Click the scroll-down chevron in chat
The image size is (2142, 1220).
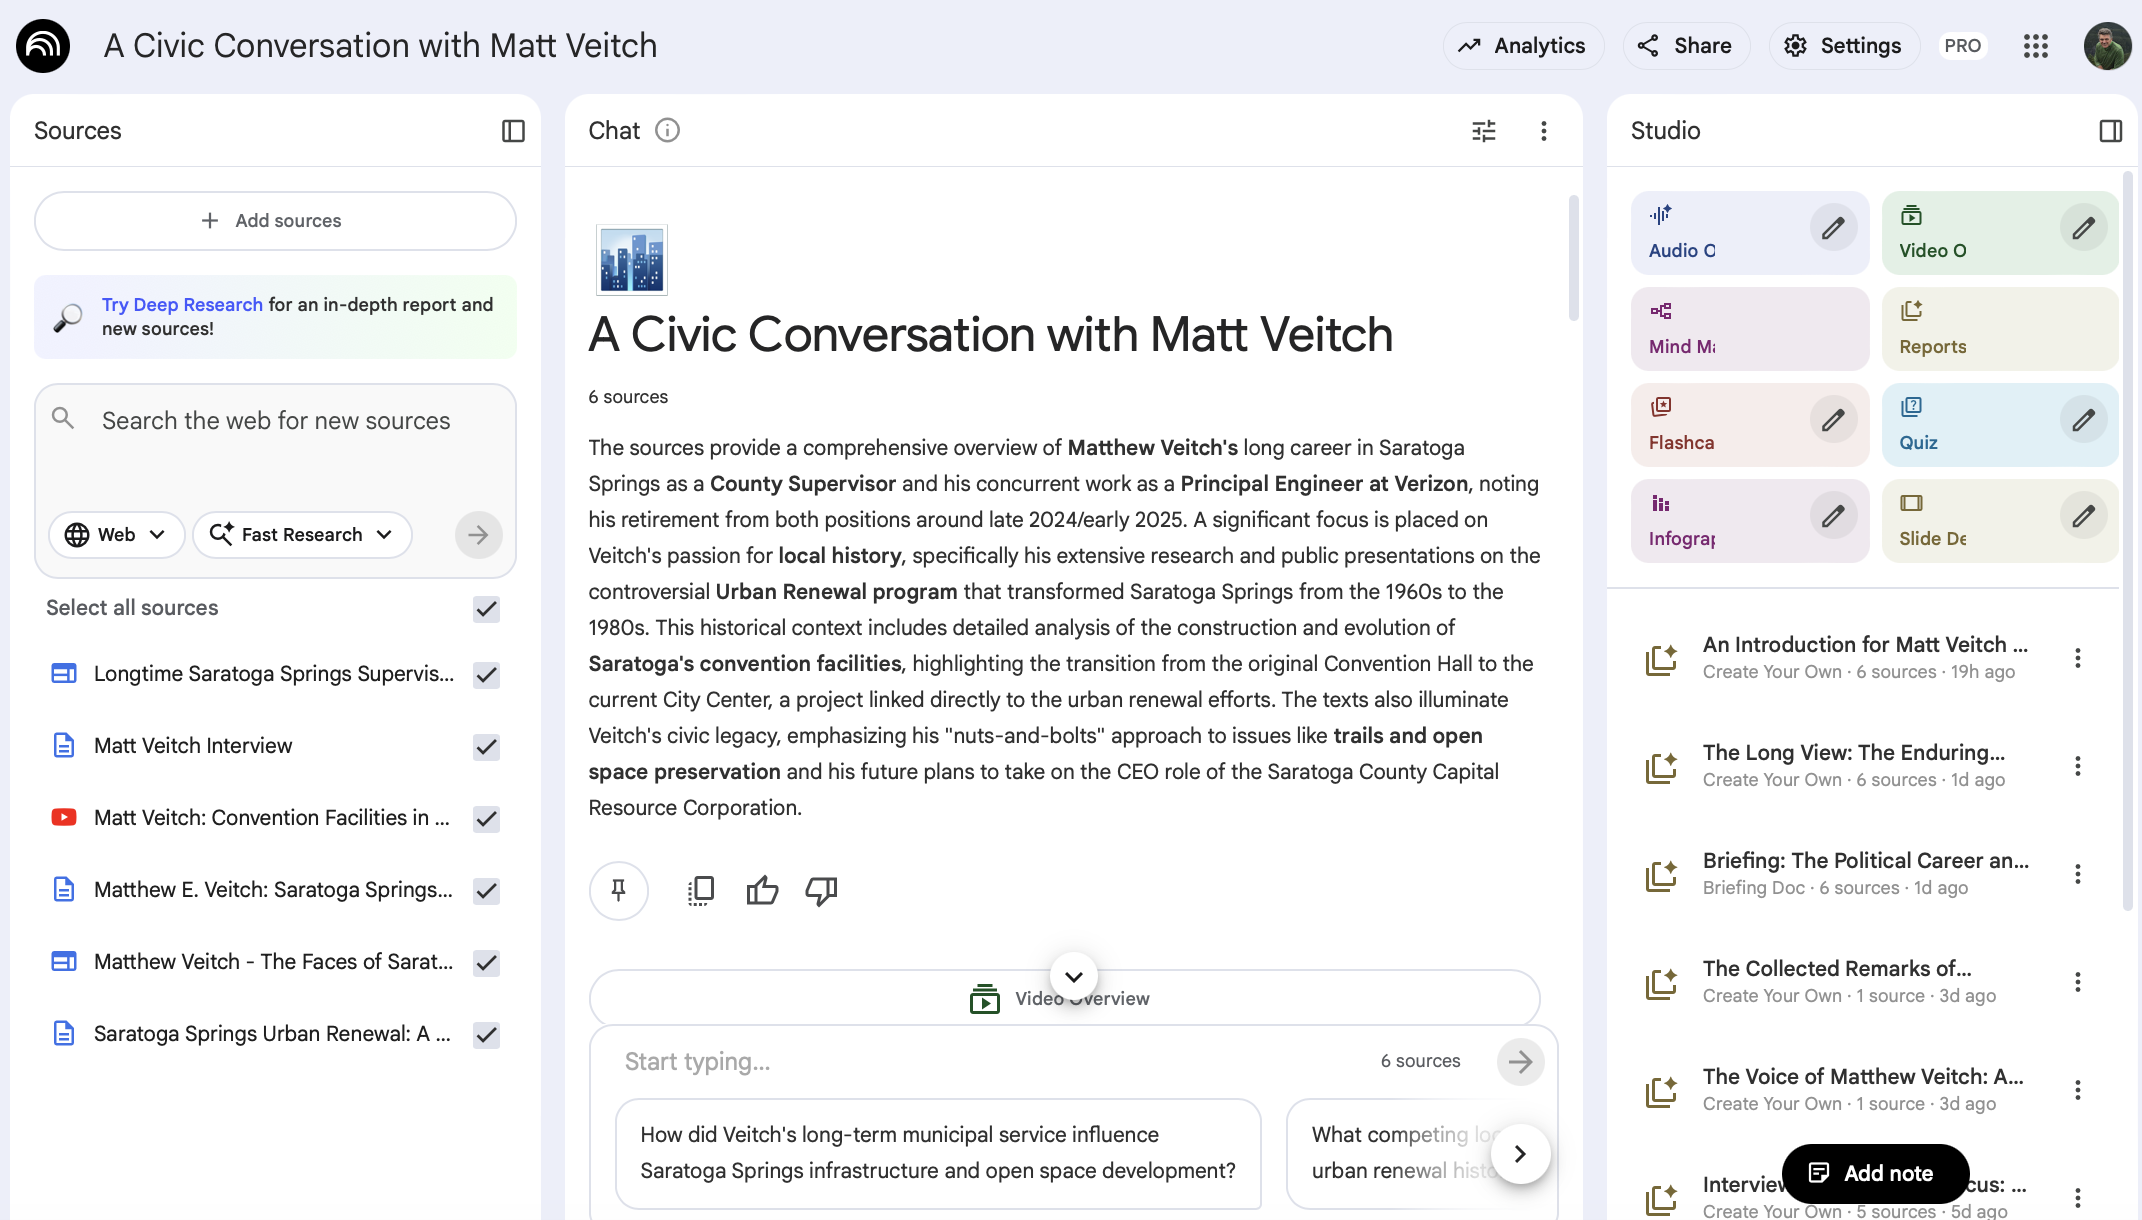click(x=1073, y=976)
